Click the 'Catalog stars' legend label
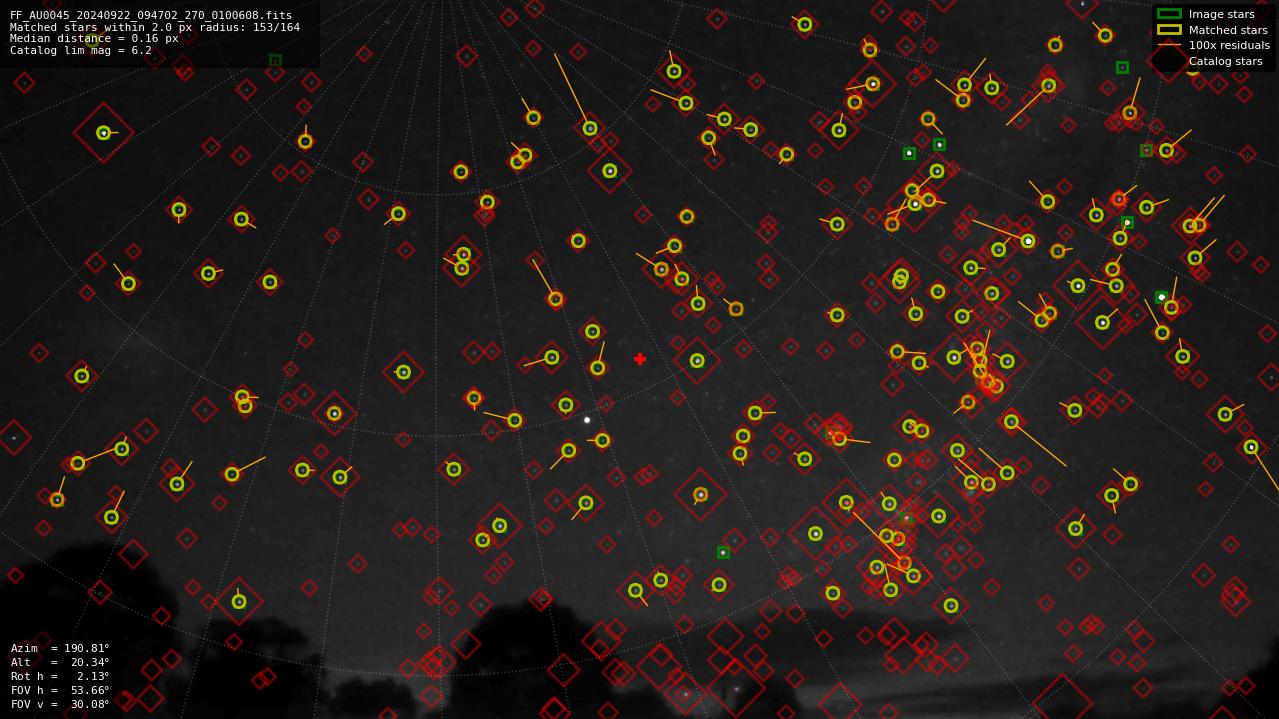Image resolution: width=1279 pixels, height=719 pixels. (x=1227, y=61)
